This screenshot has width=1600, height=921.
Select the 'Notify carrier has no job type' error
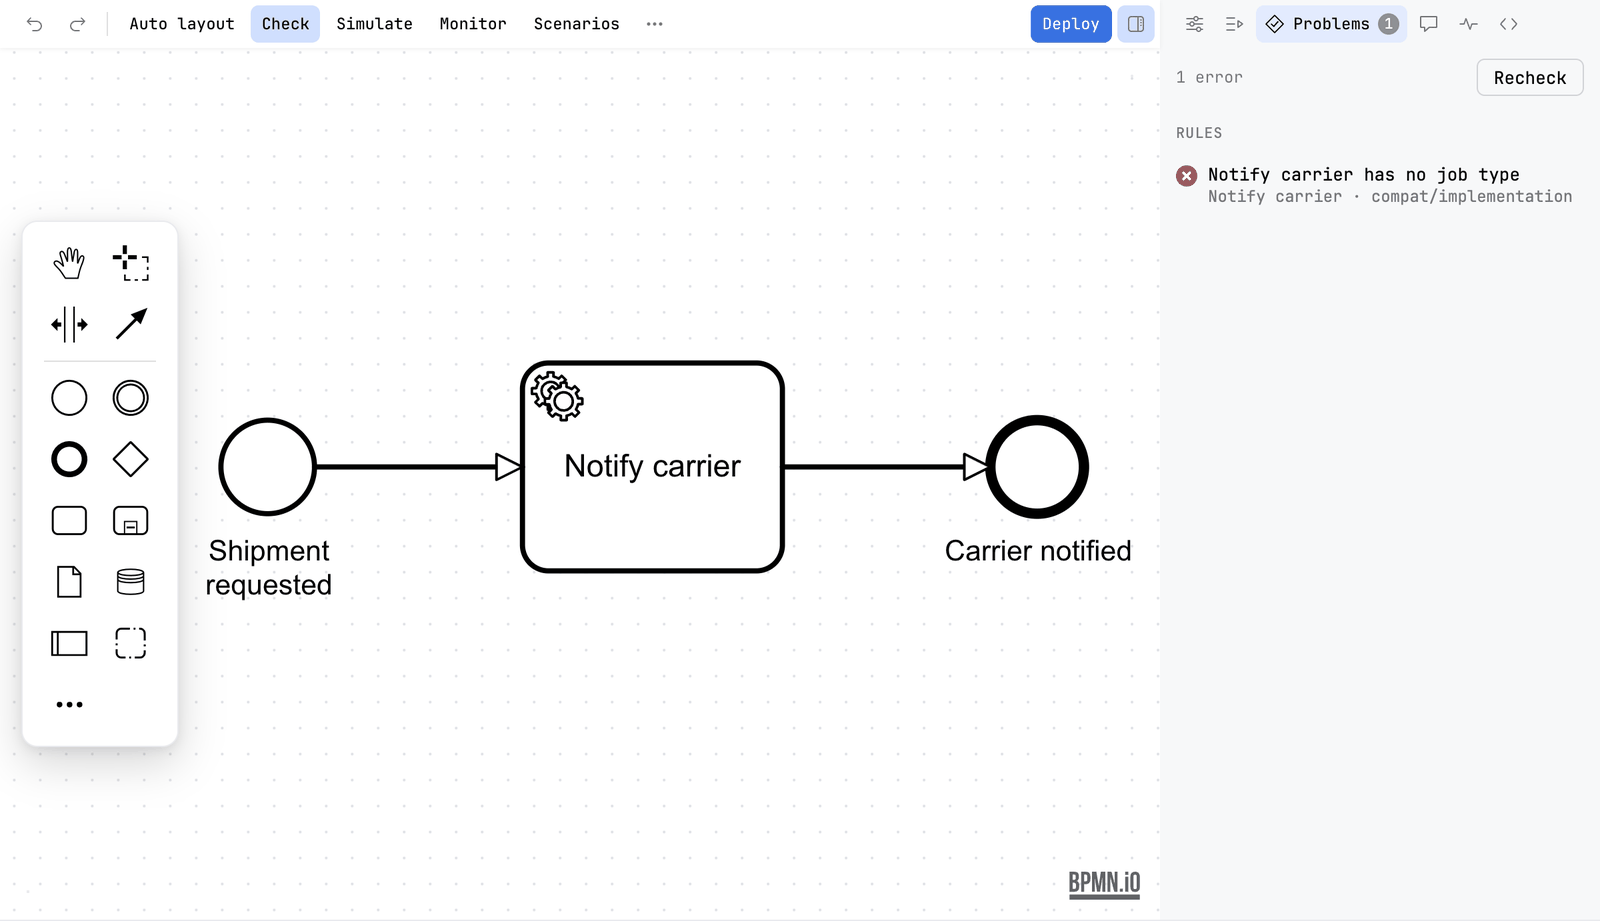pyautogui.click(x=1379, y=185)
